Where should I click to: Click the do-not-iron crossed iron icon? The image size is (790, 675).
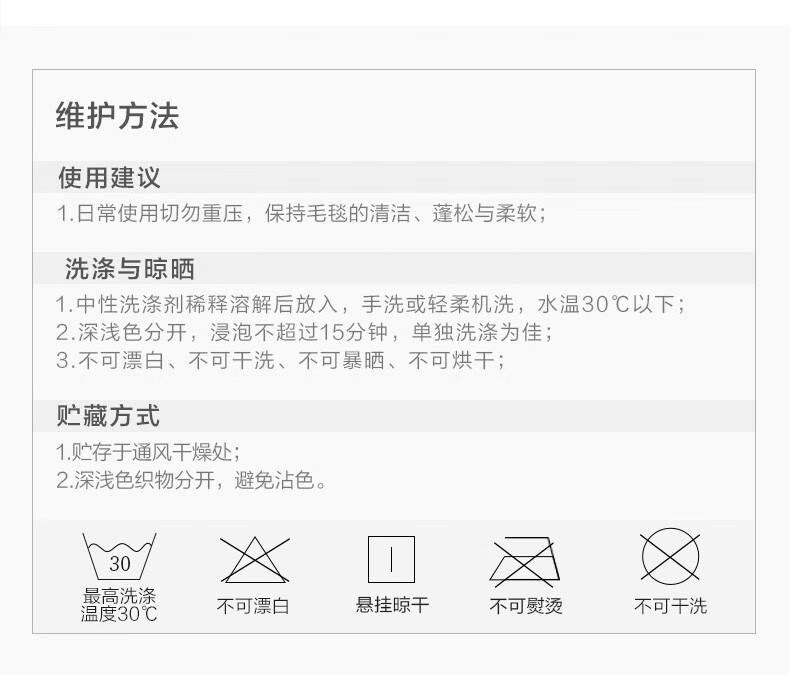coord(525,562)
